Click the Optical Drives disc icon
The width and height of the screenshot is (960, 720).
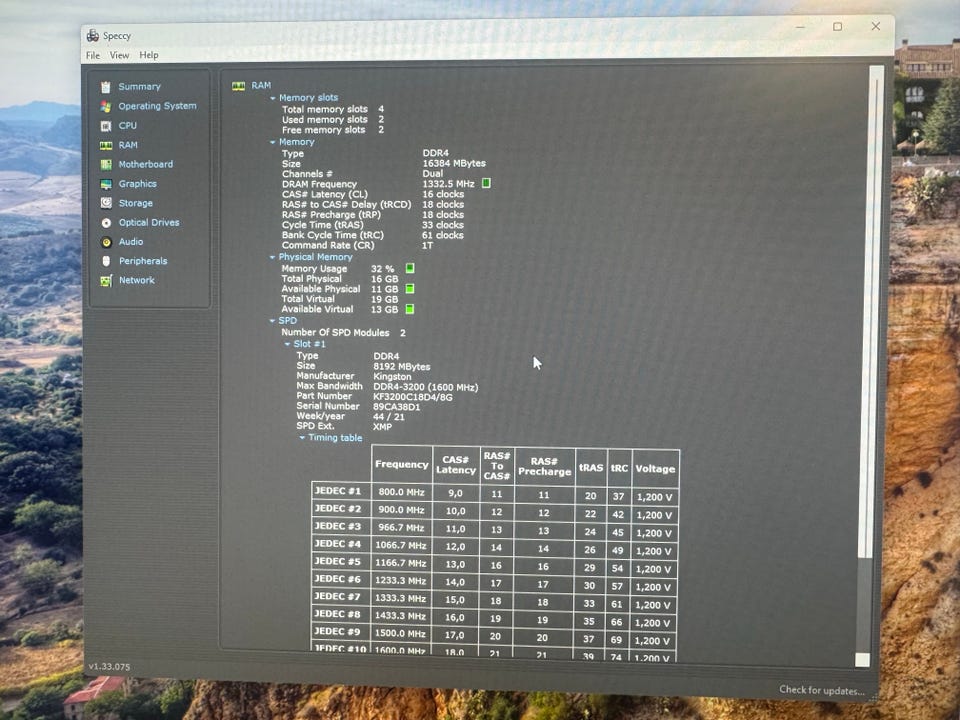[106, 223]
